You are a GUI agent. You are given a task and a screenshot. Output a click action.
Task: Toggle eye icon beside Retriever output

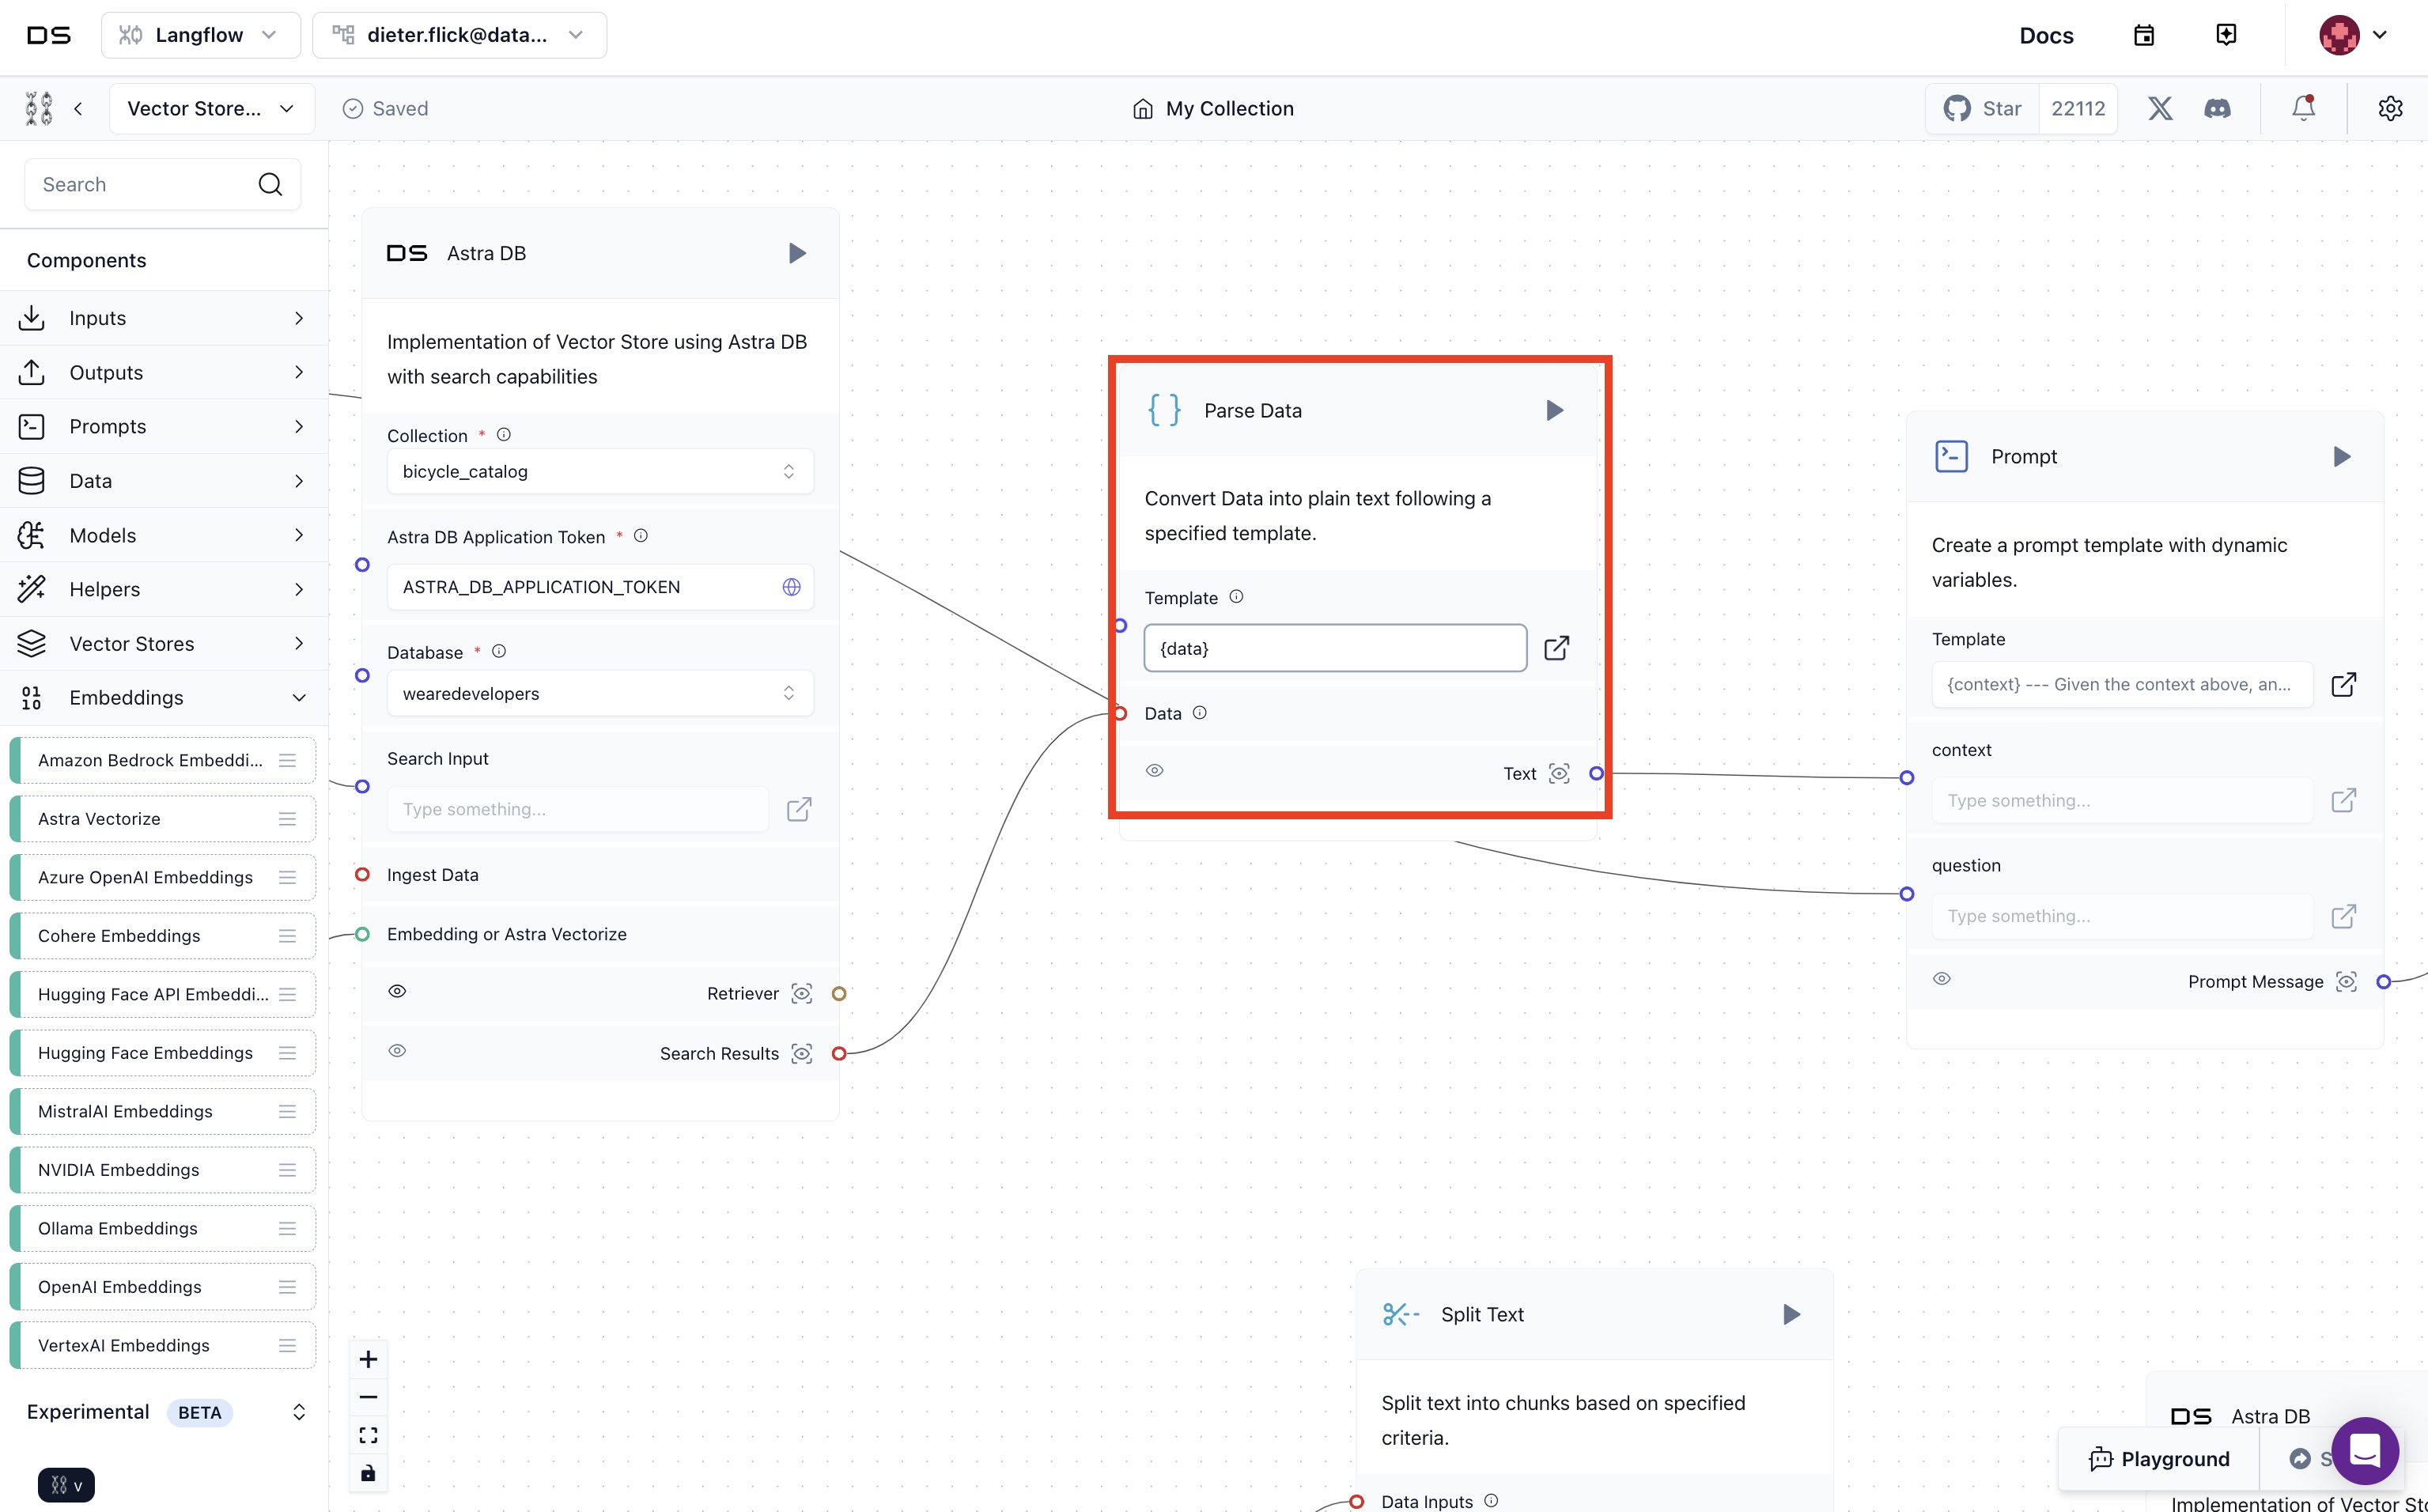(x=397, y=991)
